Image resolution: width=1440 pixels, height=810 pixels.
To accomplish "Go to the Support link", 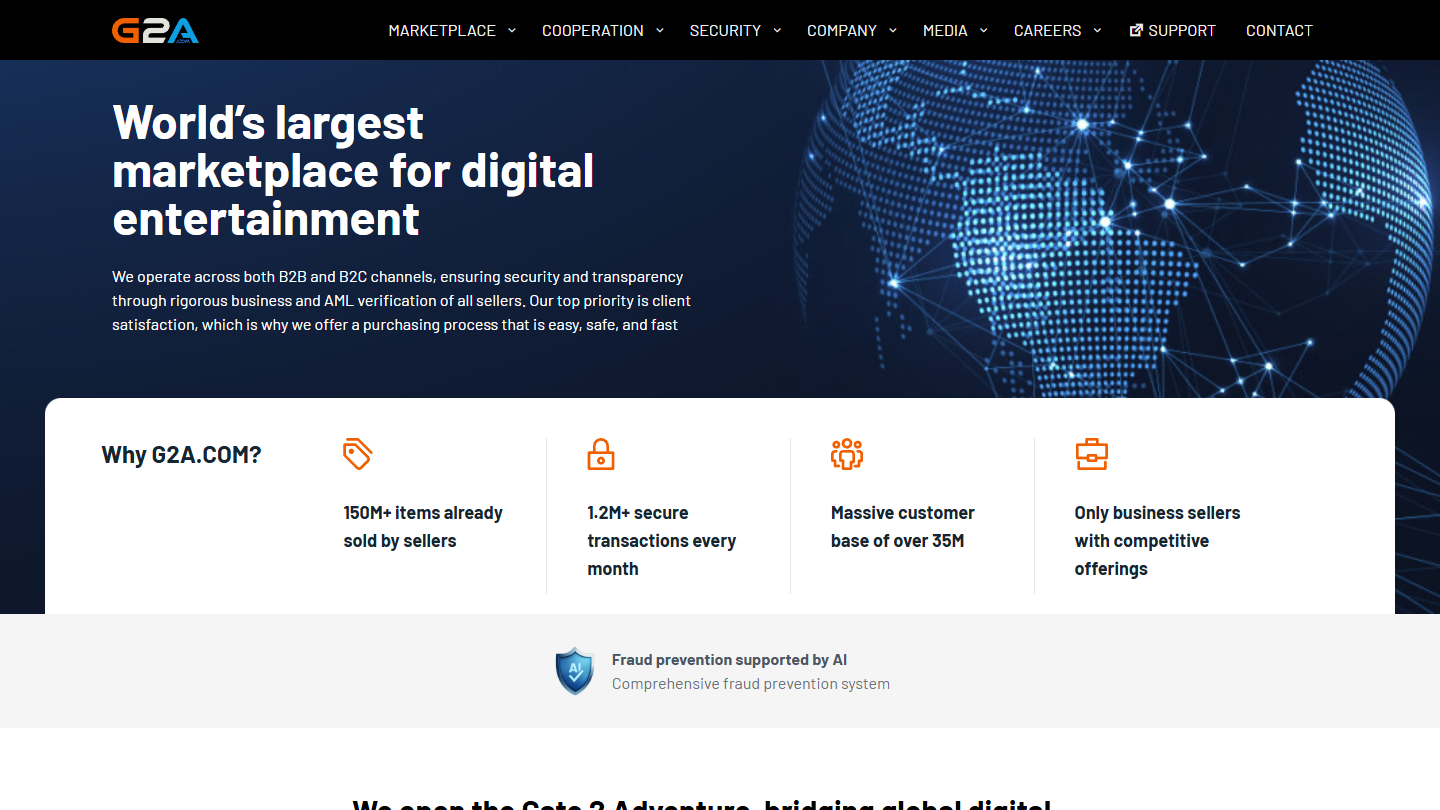I will click(x=1182, y=30).
